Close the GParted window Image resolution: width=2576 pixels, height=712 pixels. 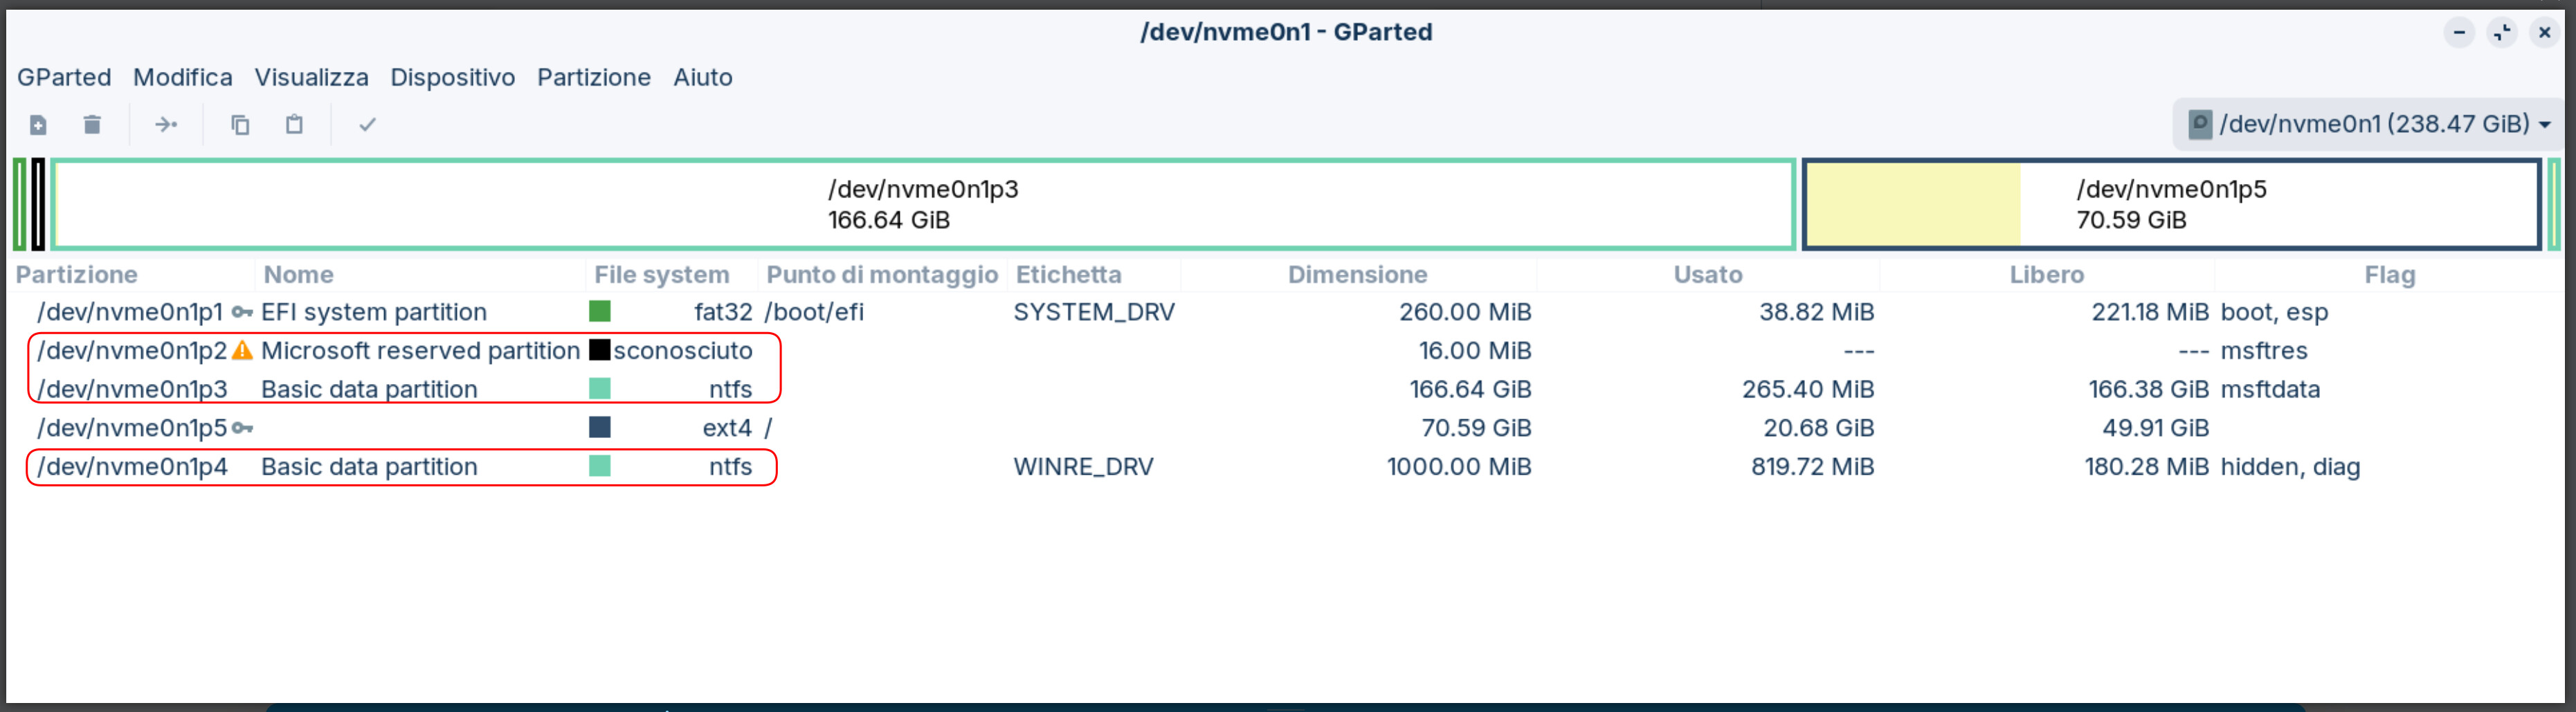2545,33
